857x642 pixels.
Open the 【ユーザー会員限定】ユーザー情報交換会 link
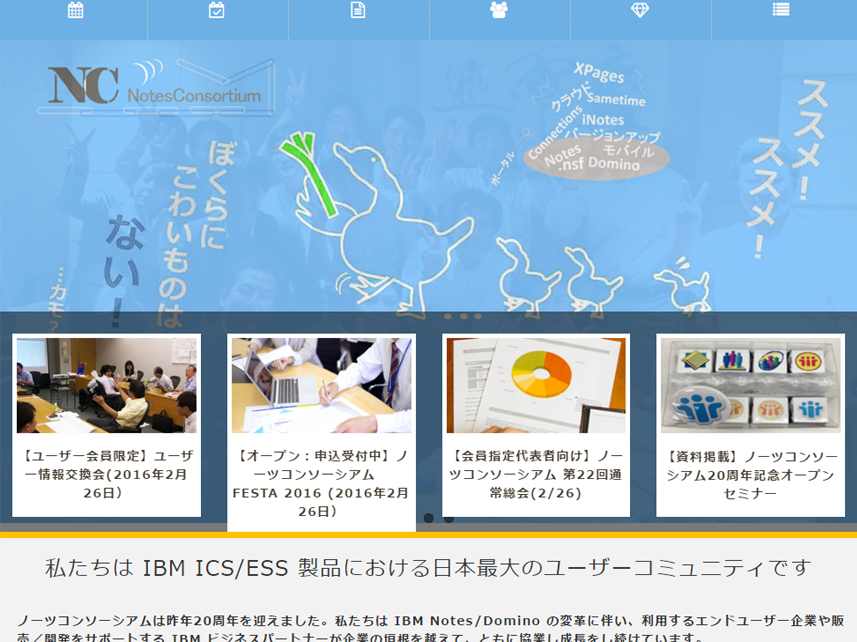click(107, 474)
